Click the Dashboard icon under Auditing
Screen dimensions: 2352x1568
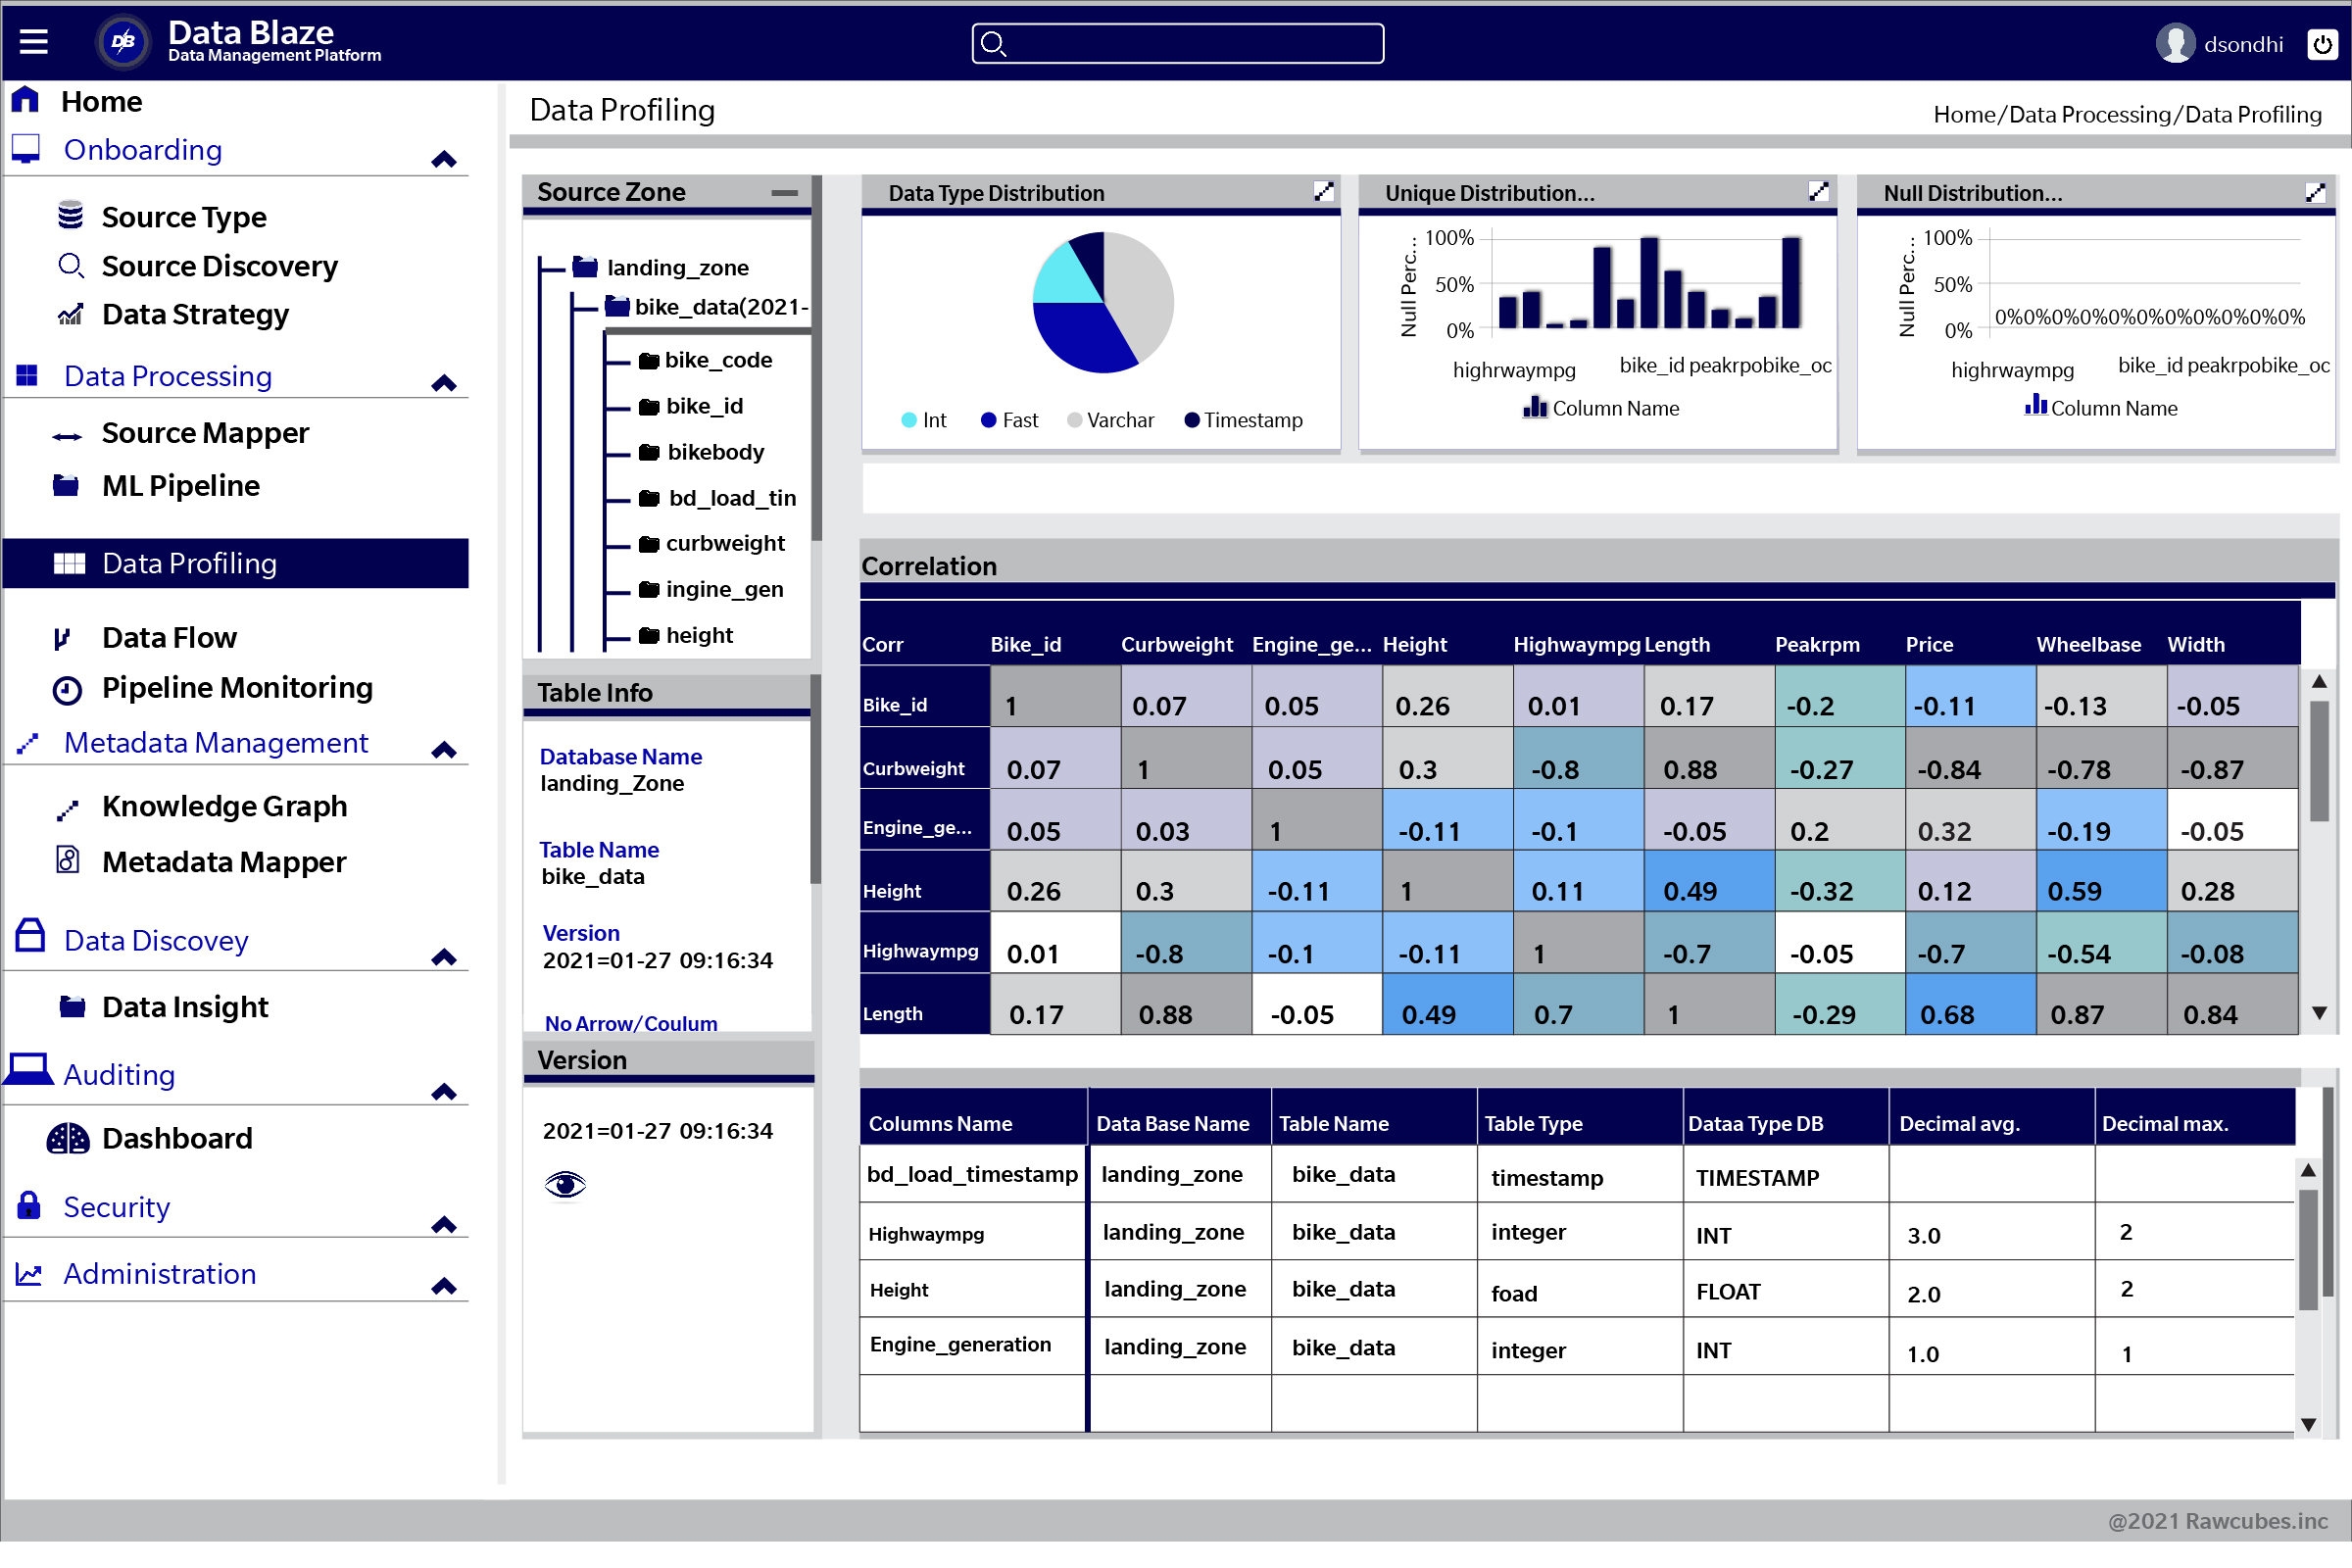coord(65,1138)
